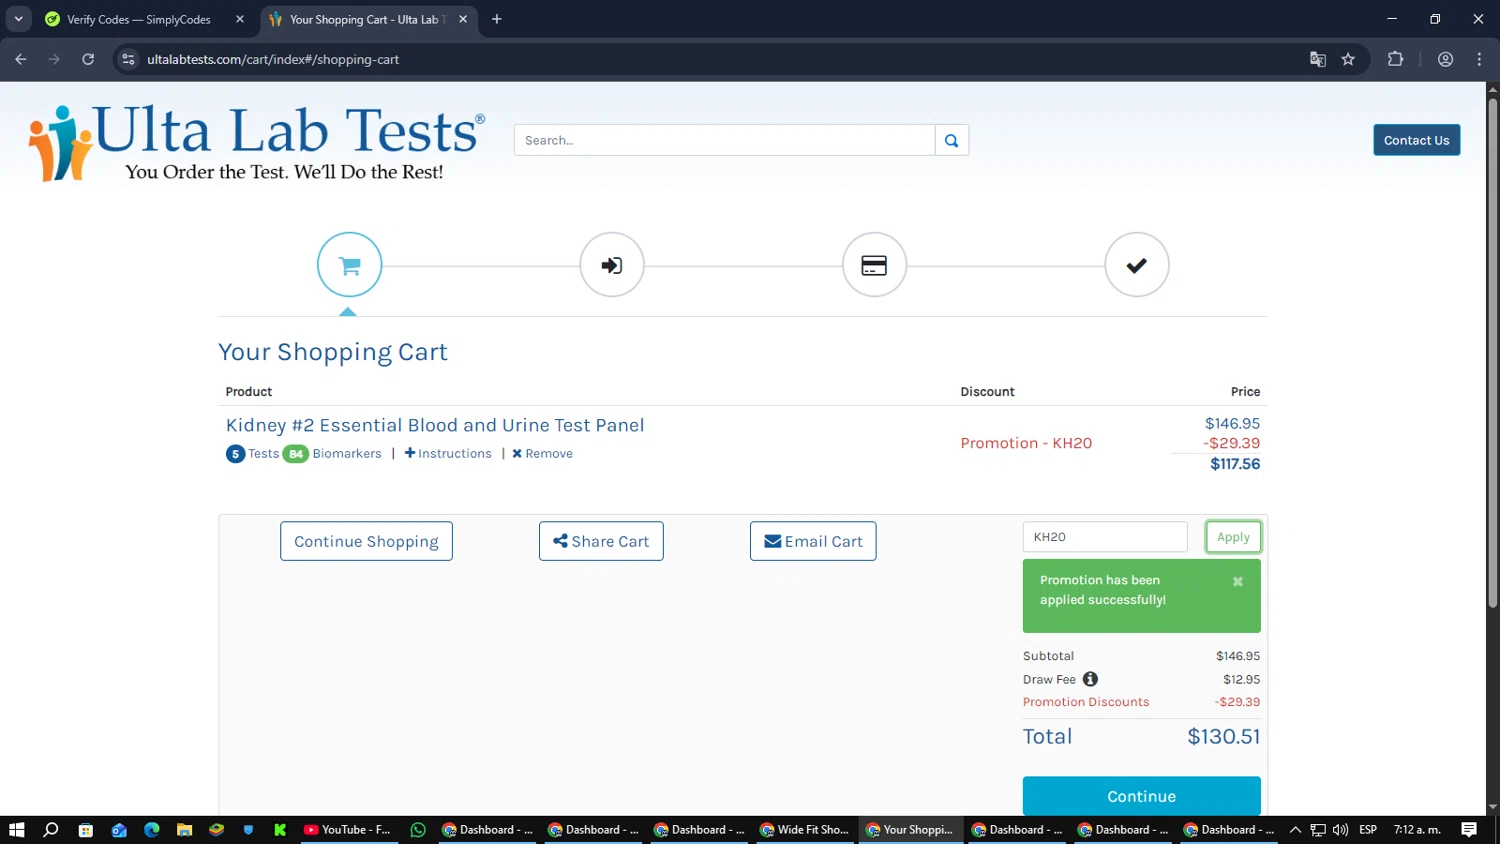Click the Contact Us button
1500x844 pixels.
pos(1416,140)
